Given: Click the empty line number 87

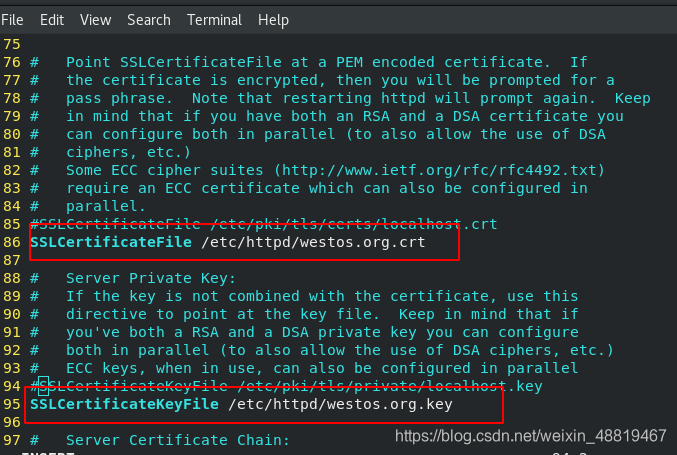Looking at the screenshot, I should (12, 260).
